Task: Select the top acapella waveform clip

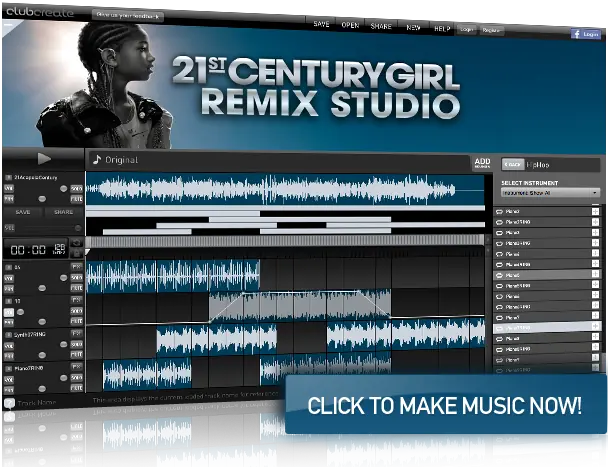Action: [x=285, y=189]
